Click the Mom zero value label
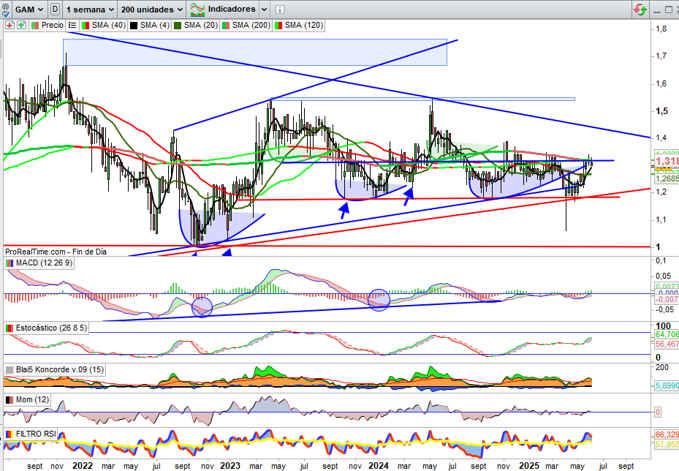Viewport: 679px width, 471px height. pos(658,412)
